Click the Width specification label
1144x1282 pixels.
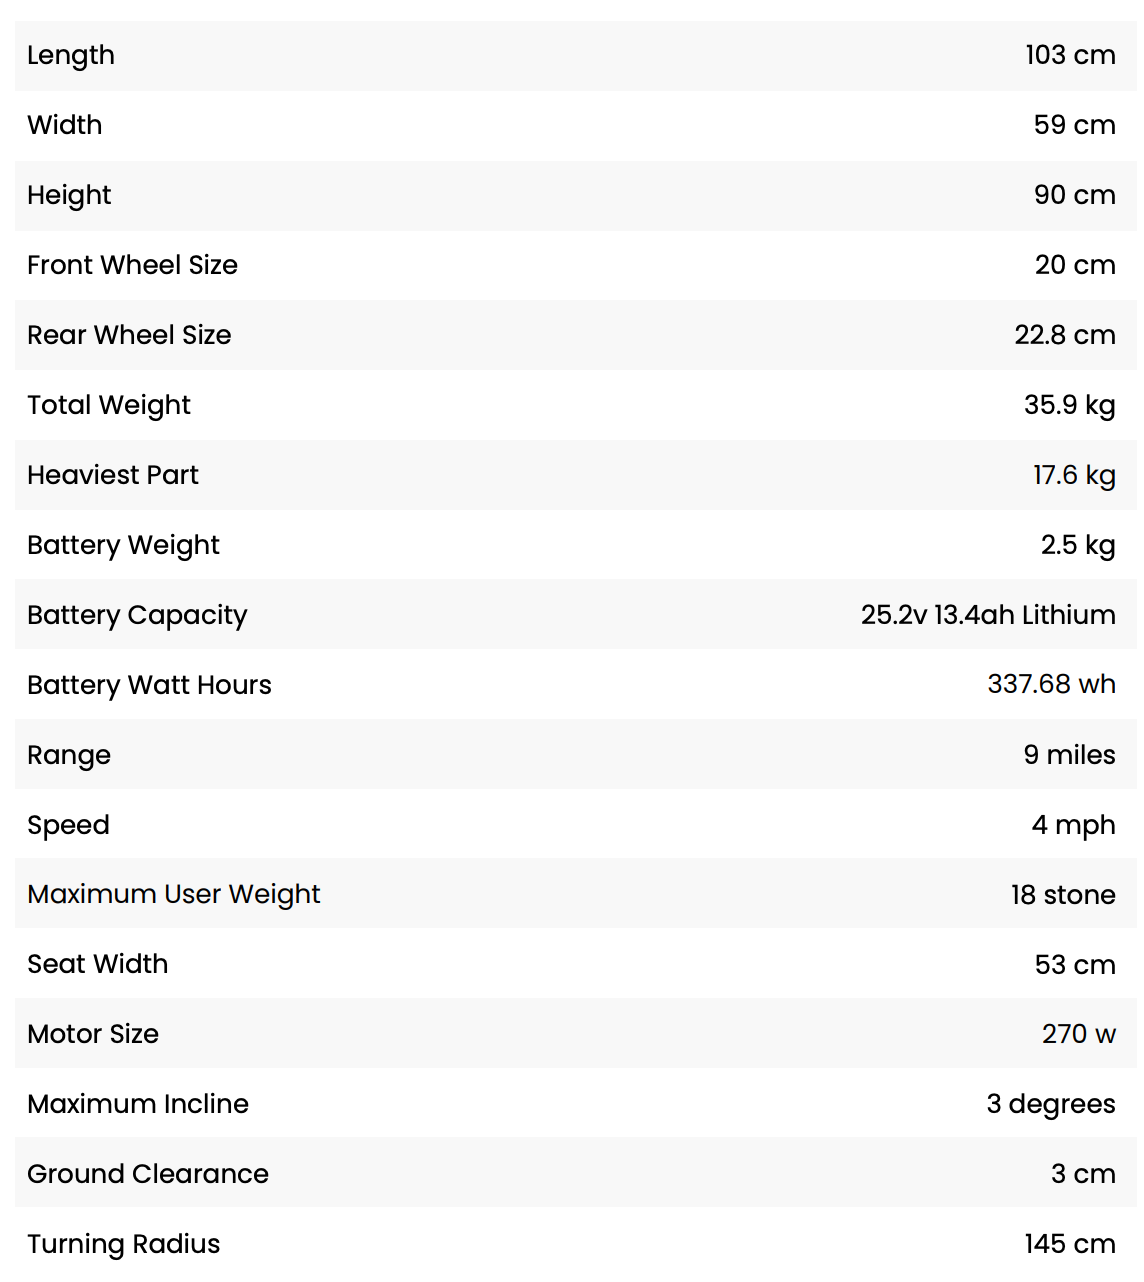[x=65, y=125]
